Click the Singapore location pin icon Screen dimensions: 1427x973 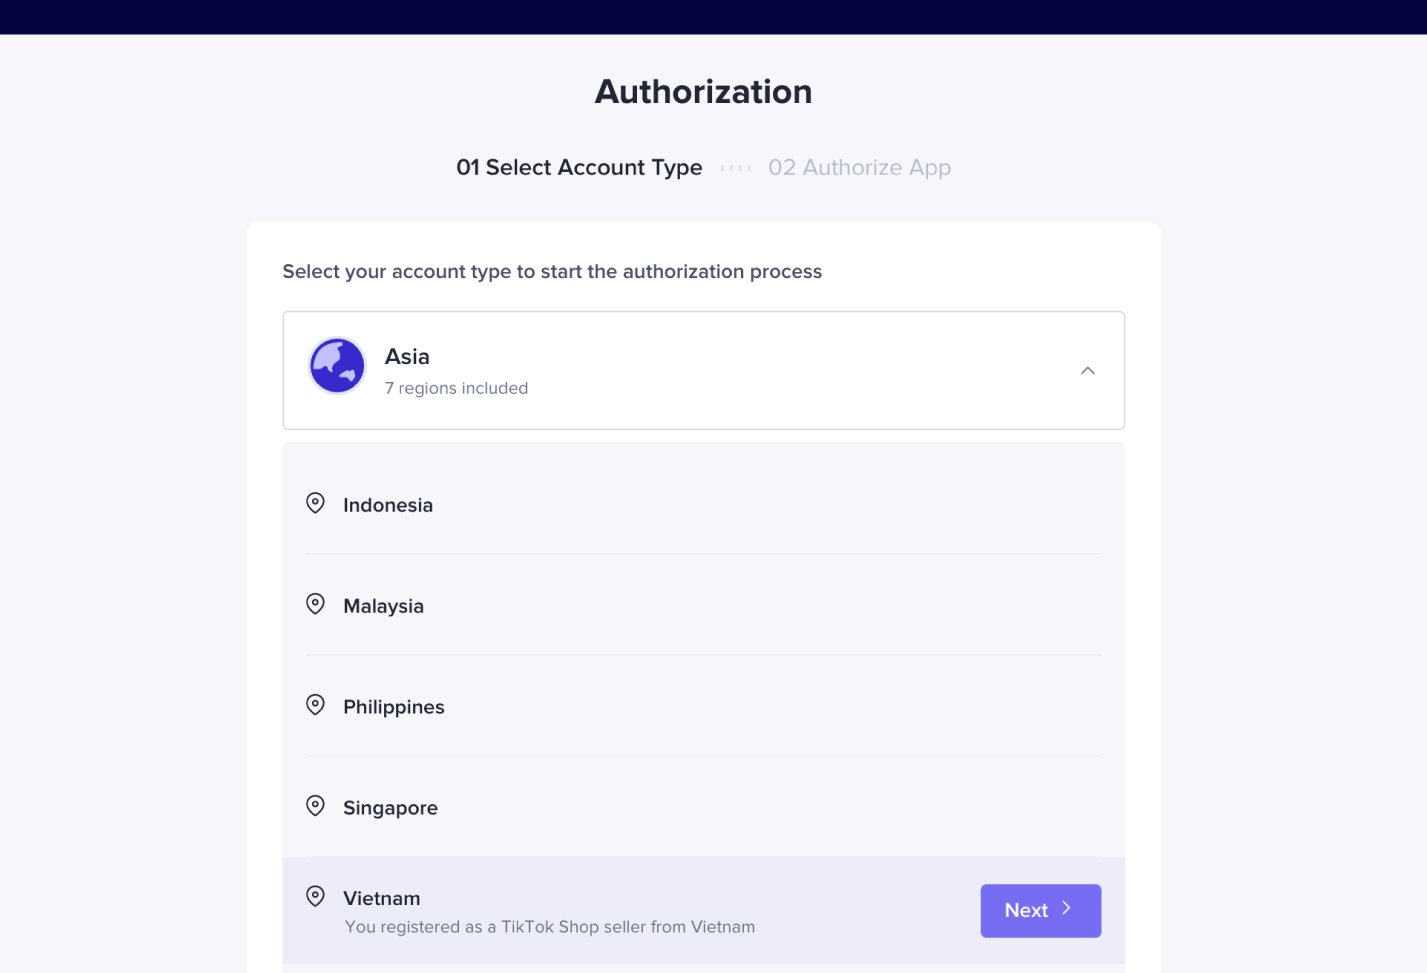(x=315, y=806)
